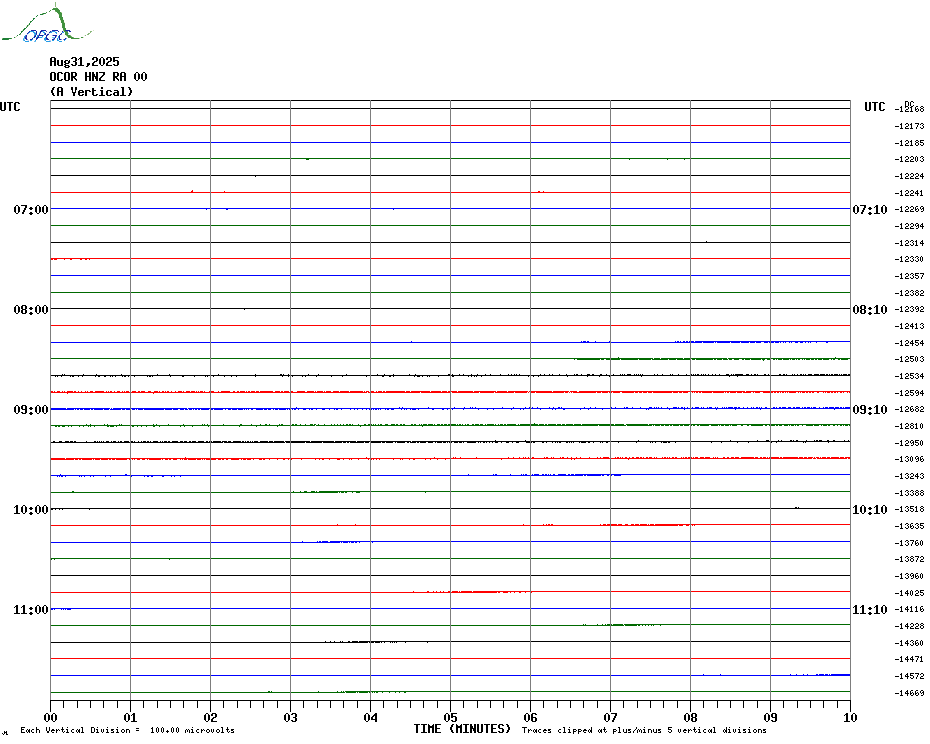Click minute tick label '06'
The image size is (930, 744).
tap(531, 718)
